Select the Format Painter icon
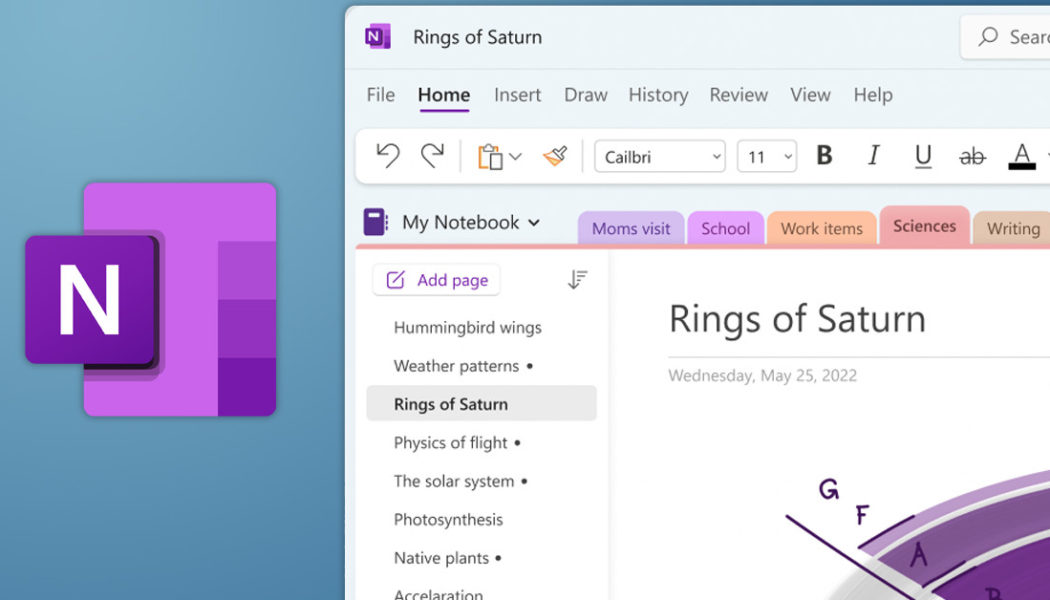This screenshot has height=600, width=1050. (x=555, y=155)
